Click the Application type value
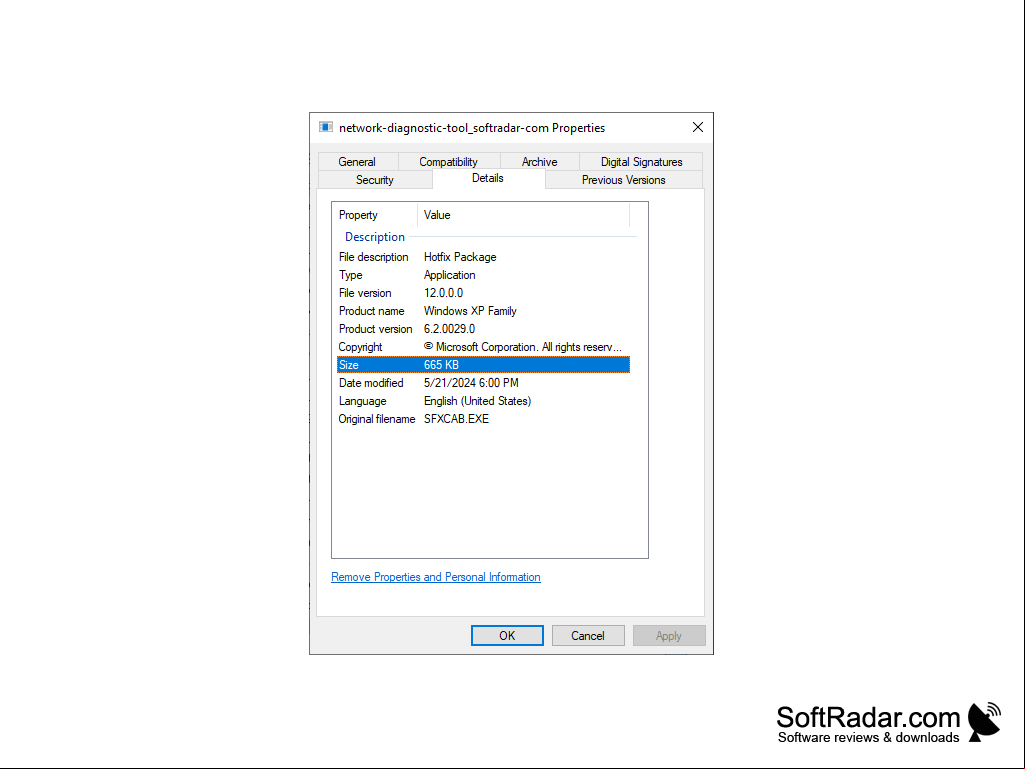 click(449, 275)
